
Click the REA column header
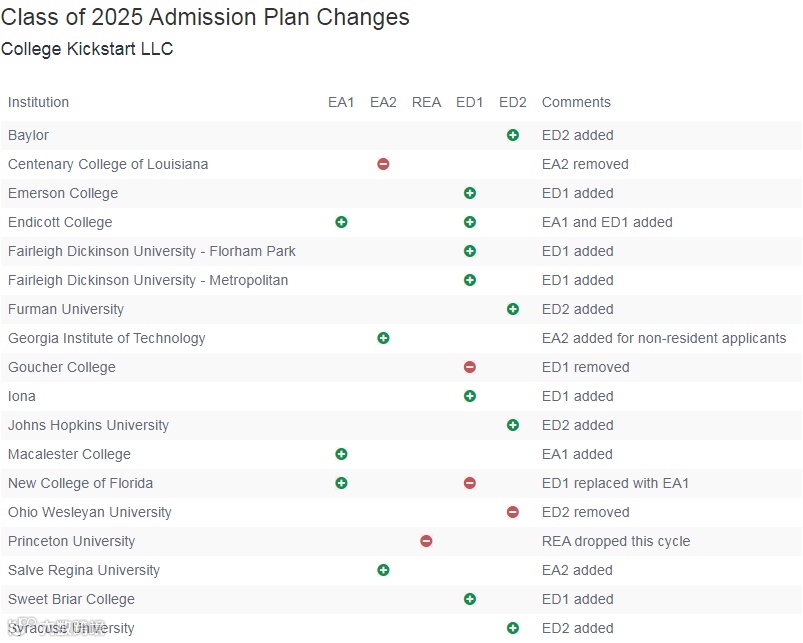click(x=426, y=102)
